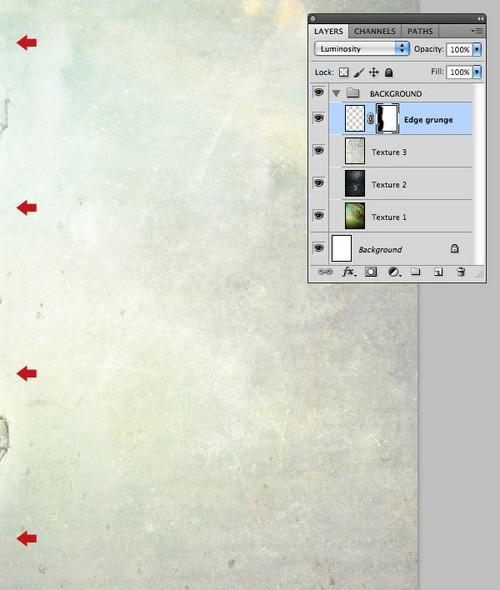Screen dimensions: 500x590
Task: Lock transparent pixels icon
Action: (x=343, y=72)
